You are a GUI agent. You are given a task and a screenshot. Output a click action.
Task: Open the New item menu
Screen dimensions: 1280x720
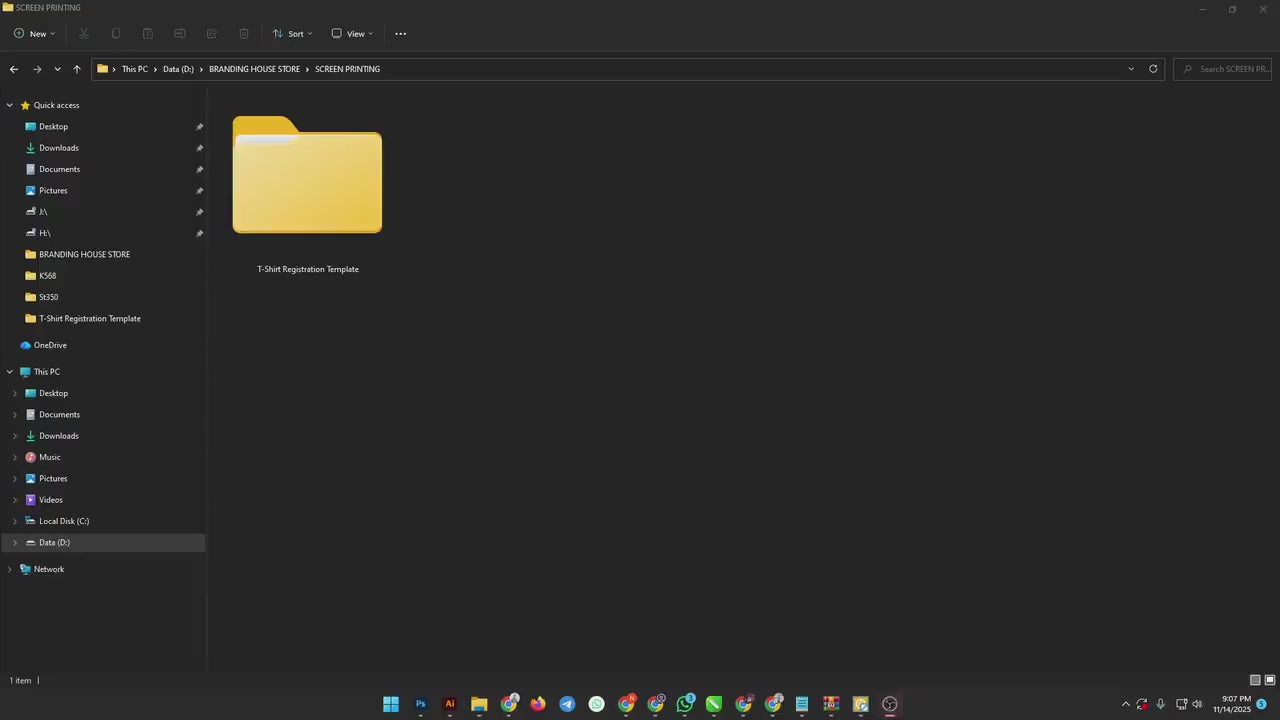tap(35, 34)
